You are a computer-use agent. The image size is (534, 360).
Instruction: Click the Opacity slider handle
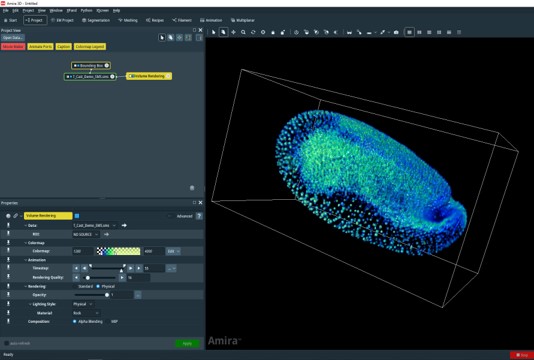(107, 295)
